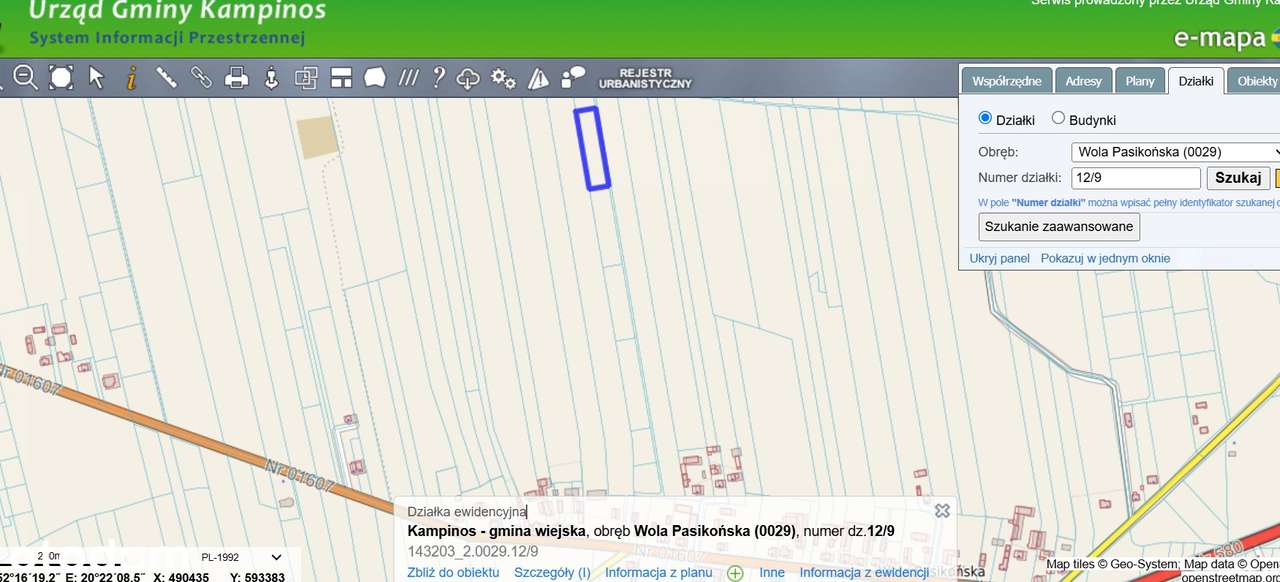Select the Działki radio button

[985, 118]
